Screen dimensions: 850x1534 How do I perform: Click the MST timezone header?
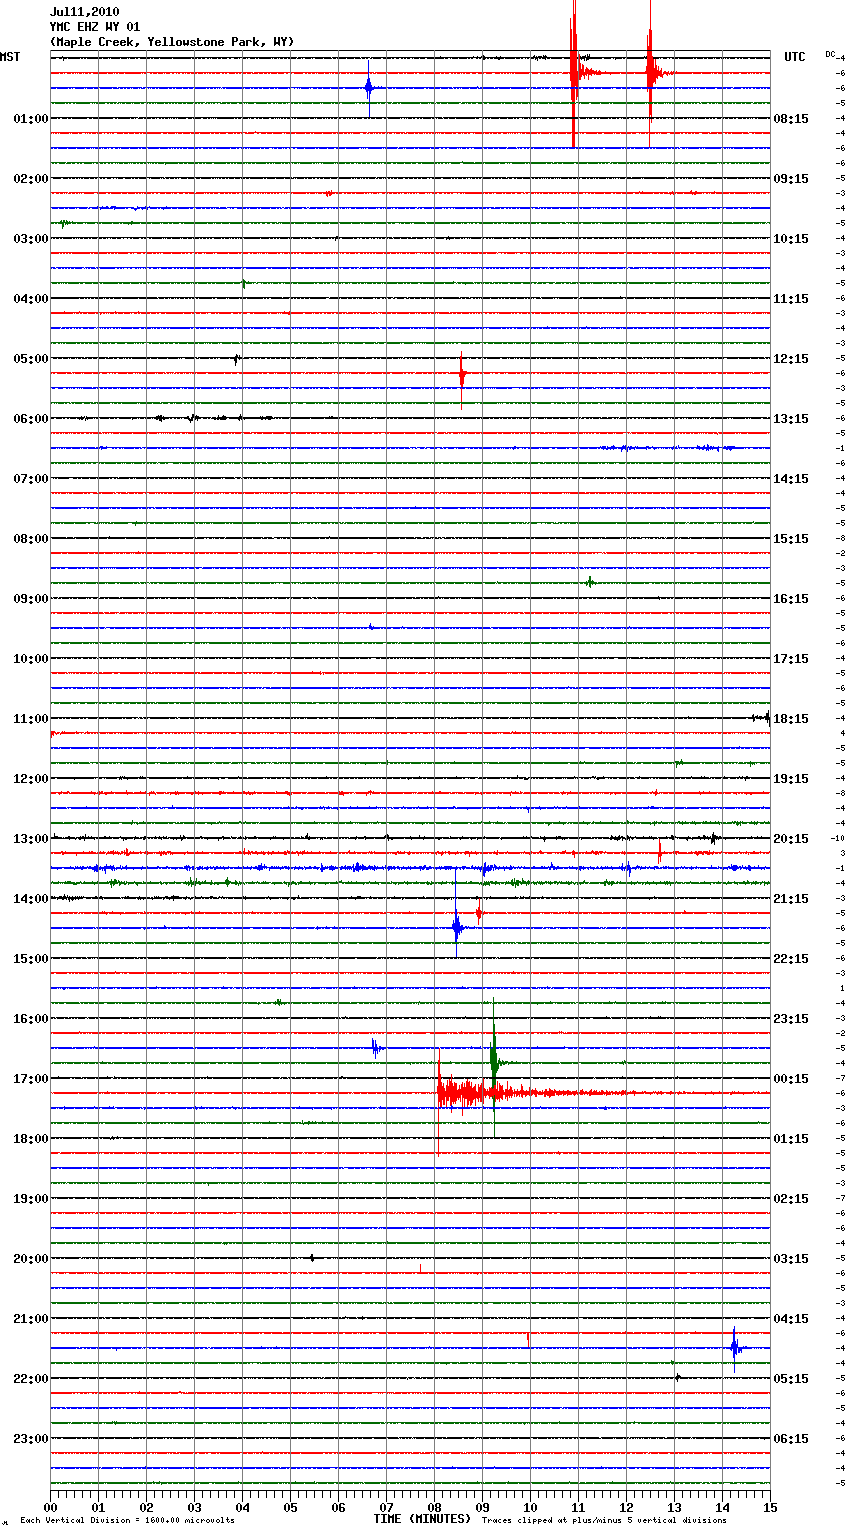pyautogui.click(x=10, y=57)
